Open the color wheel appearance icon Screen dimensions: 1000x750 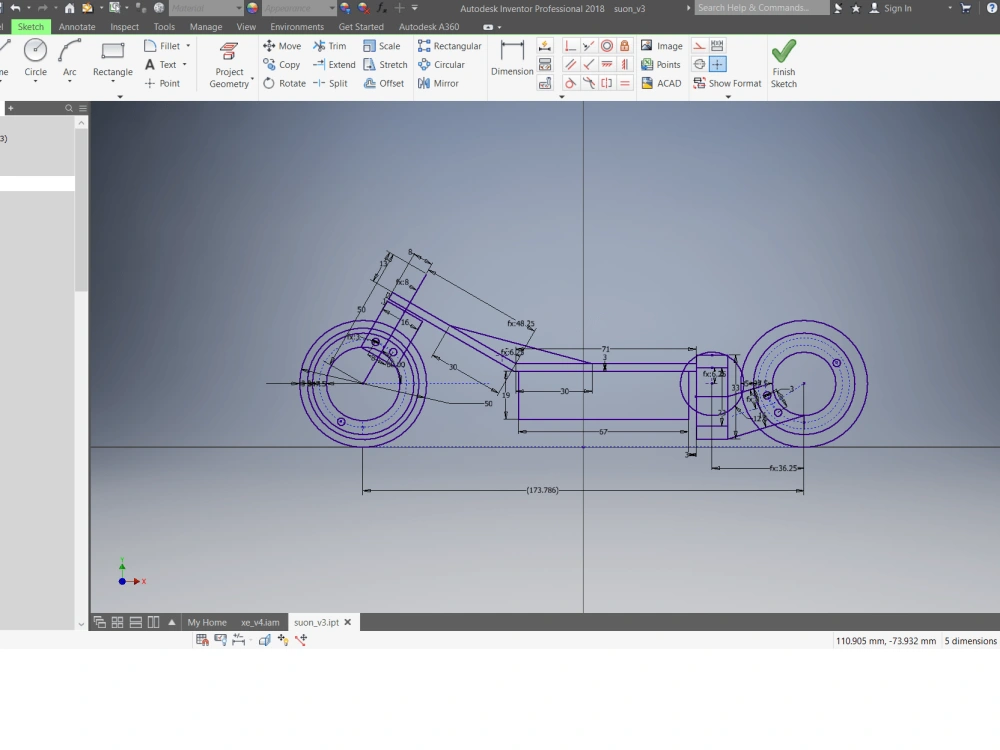tap(253, 8)
